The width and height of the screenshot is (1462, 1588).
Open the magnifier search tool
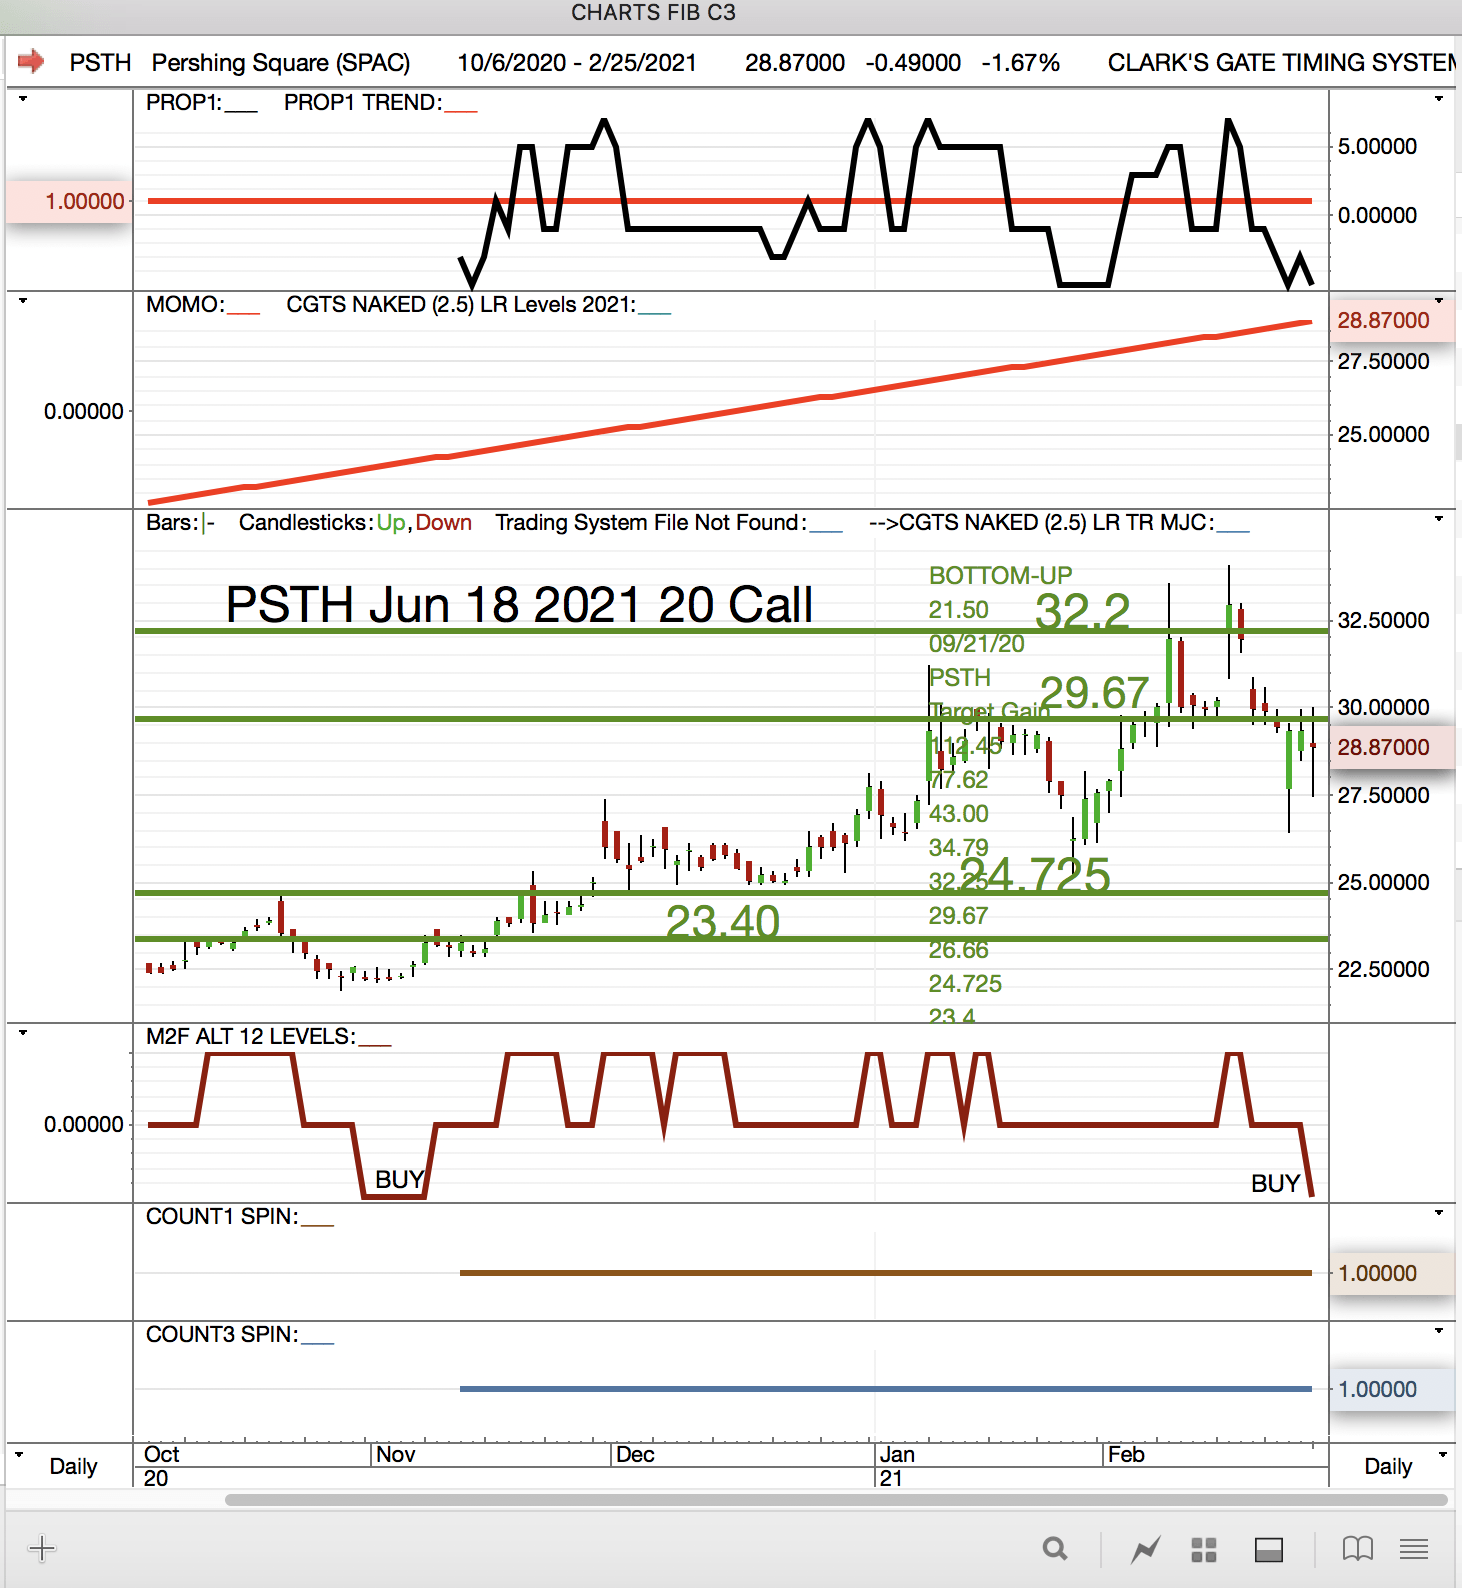(1055, 1550)
